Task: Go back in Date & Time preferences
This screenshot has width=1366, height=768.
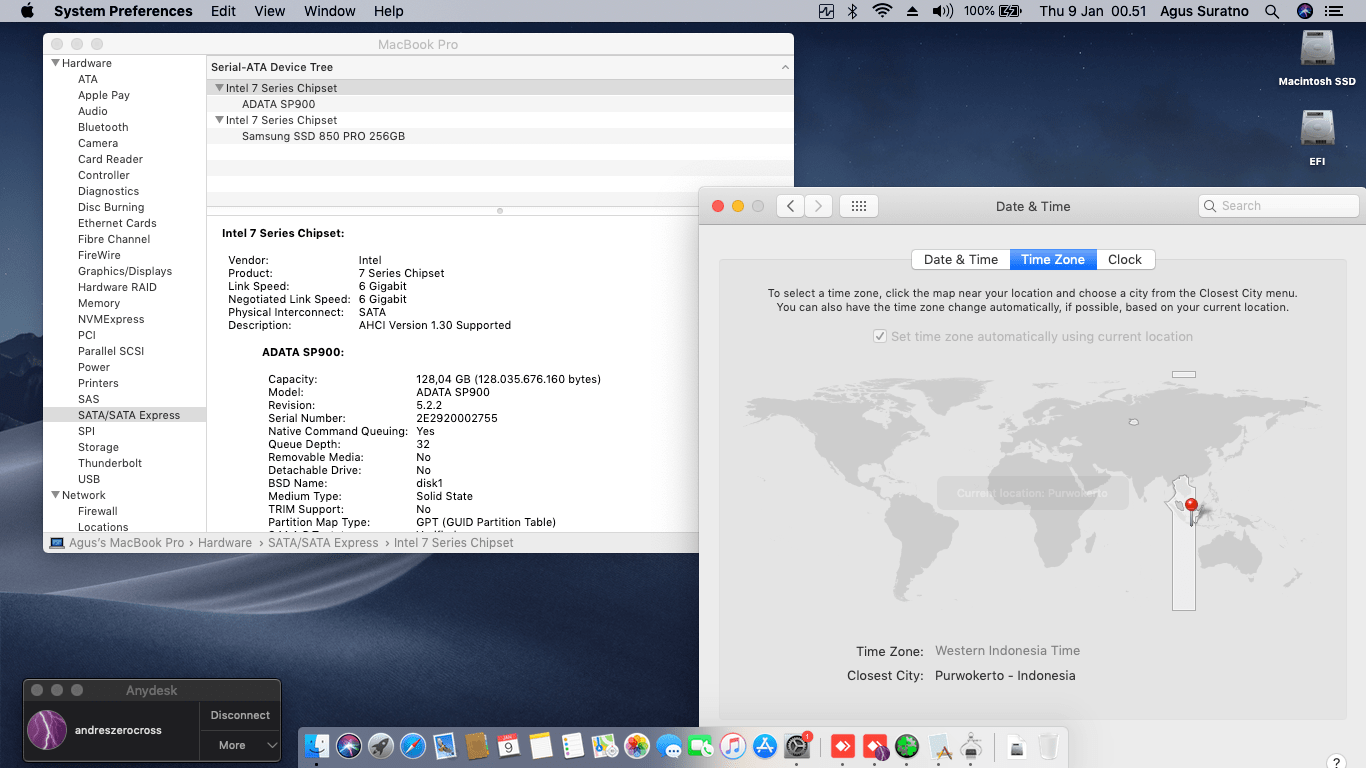Action: pos(790,206)
